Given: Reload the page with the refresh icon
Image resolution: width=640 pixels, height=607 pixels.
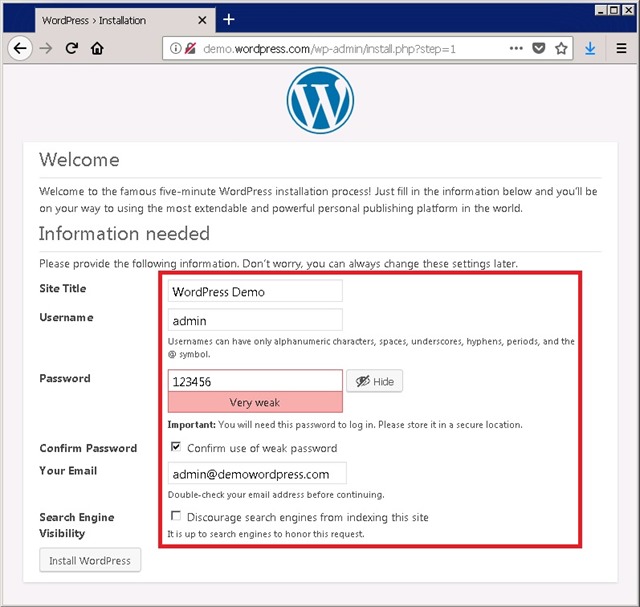Looking at the screenshot, I should click(72, 49).
